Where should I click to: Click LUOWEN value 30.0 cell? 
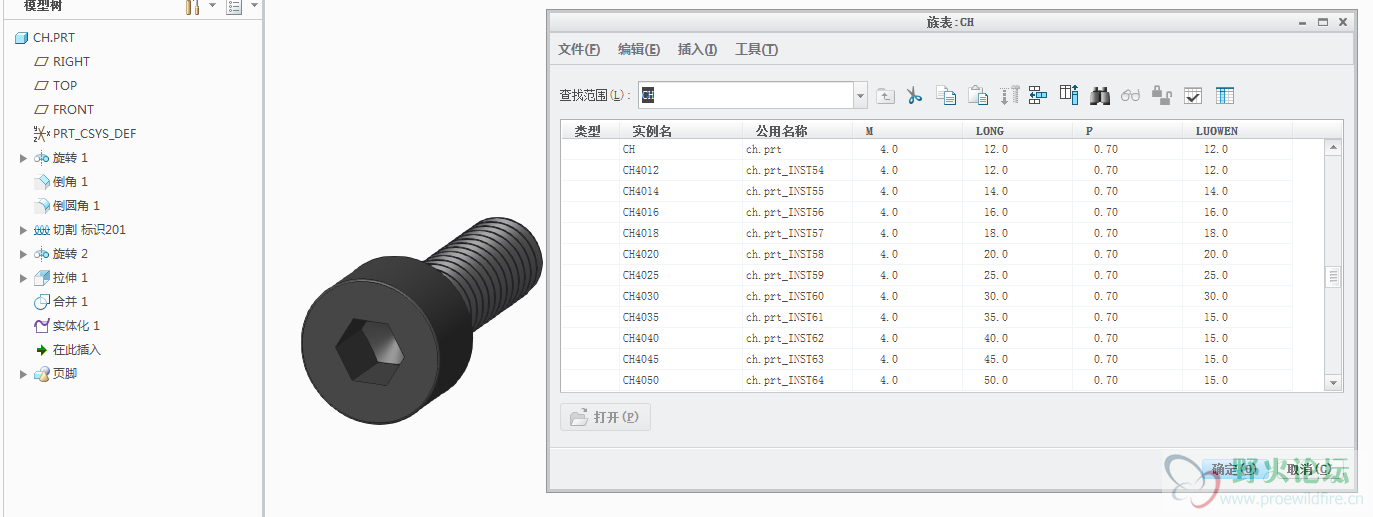click(x=1216, y=296)
